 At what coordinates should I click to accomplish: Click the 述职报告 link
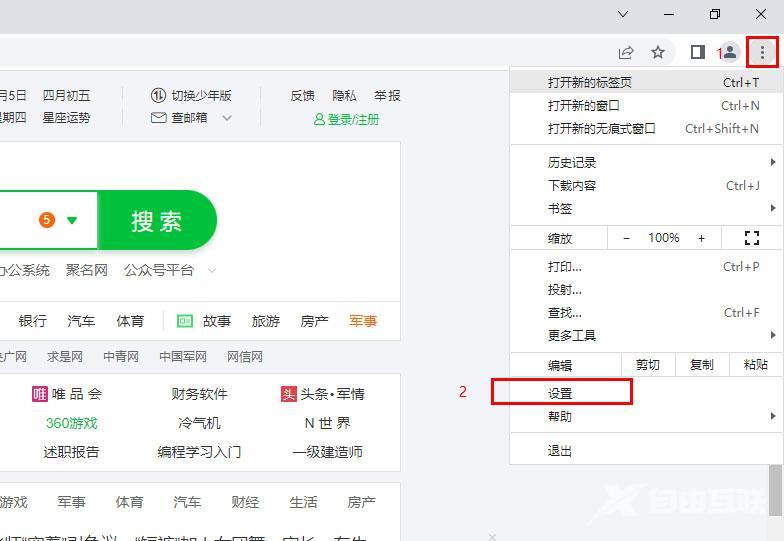coord(72,452)
